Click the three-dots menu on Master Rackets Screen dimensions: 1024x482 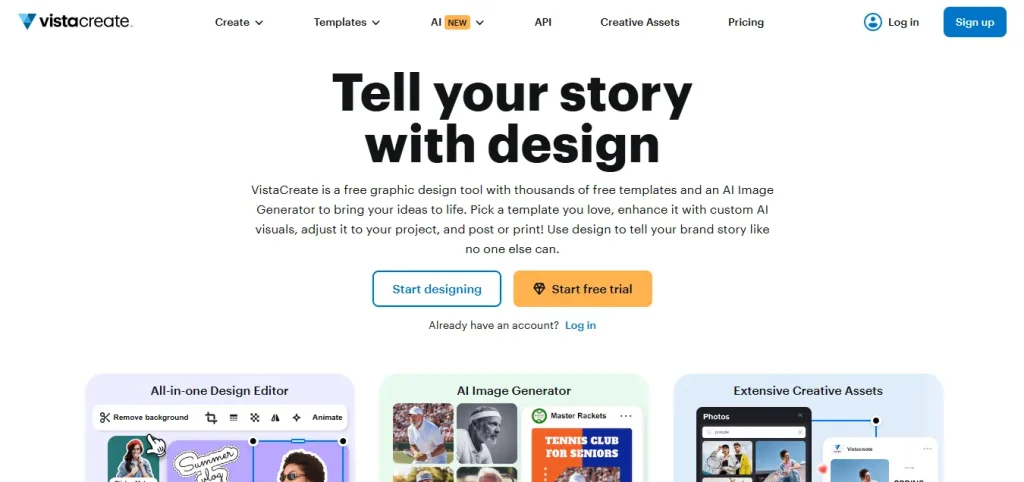pyautogui.click(x=626, y=416)
